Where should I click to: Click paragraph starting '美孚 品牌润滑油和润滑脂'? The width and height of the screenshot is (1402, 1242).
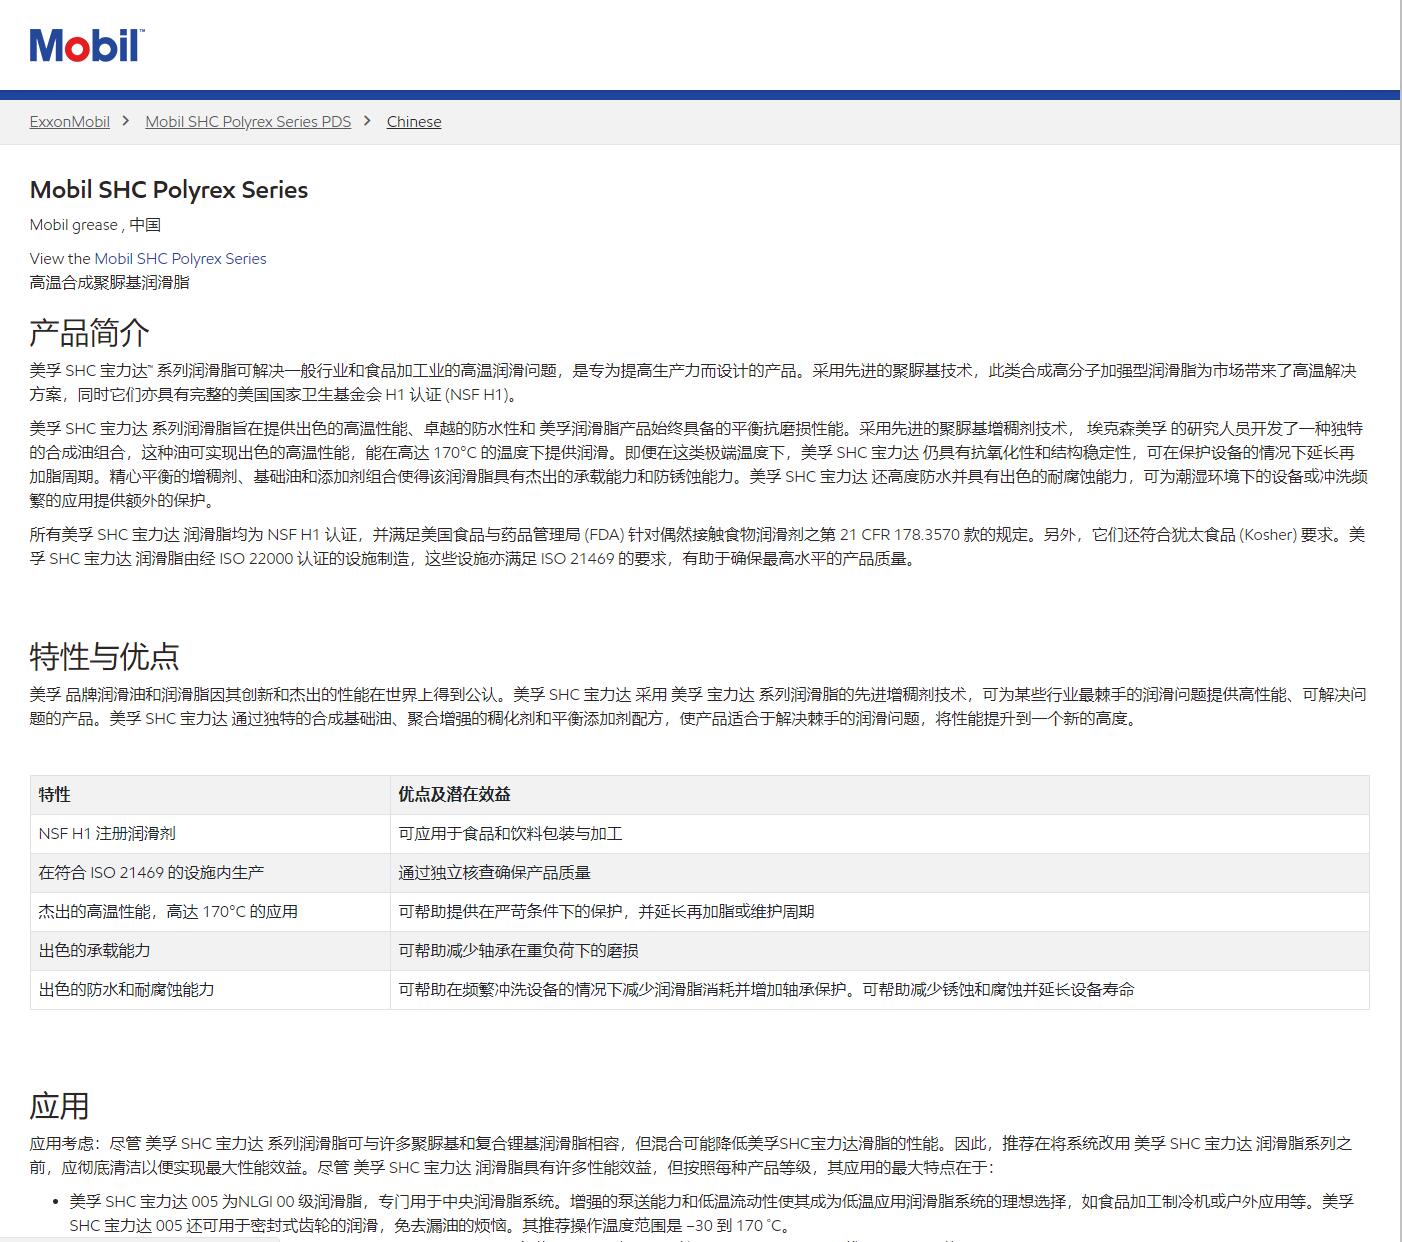click(698, 707)
